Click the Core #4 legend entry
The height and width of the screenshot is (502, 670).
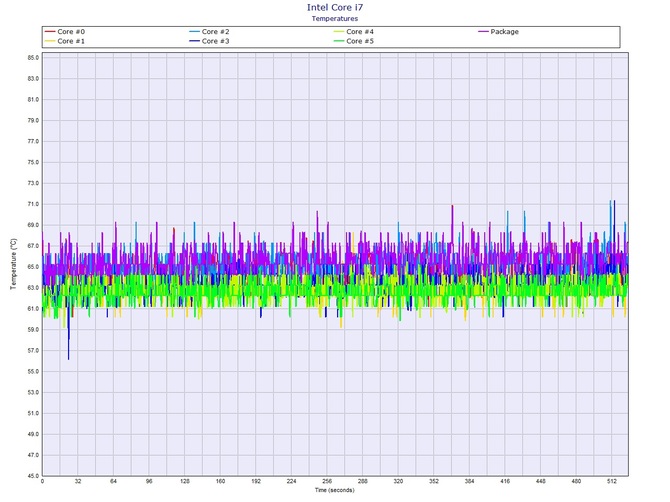pos(354,32)
